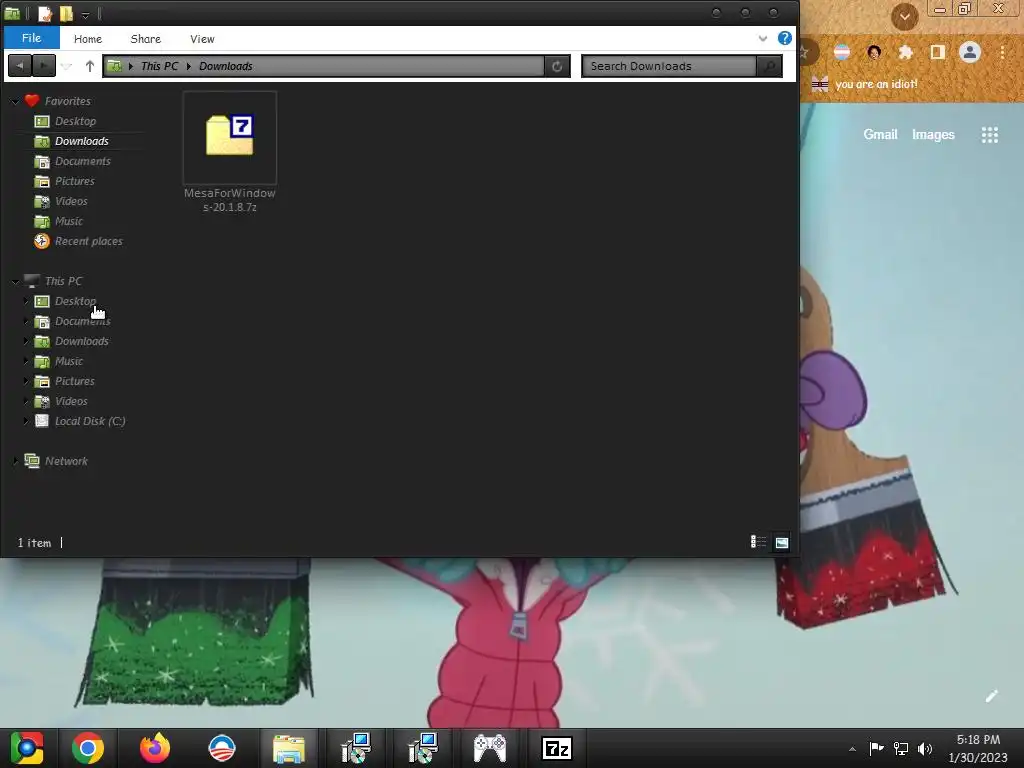Refresh the Downloads folder view

point(557,66)
